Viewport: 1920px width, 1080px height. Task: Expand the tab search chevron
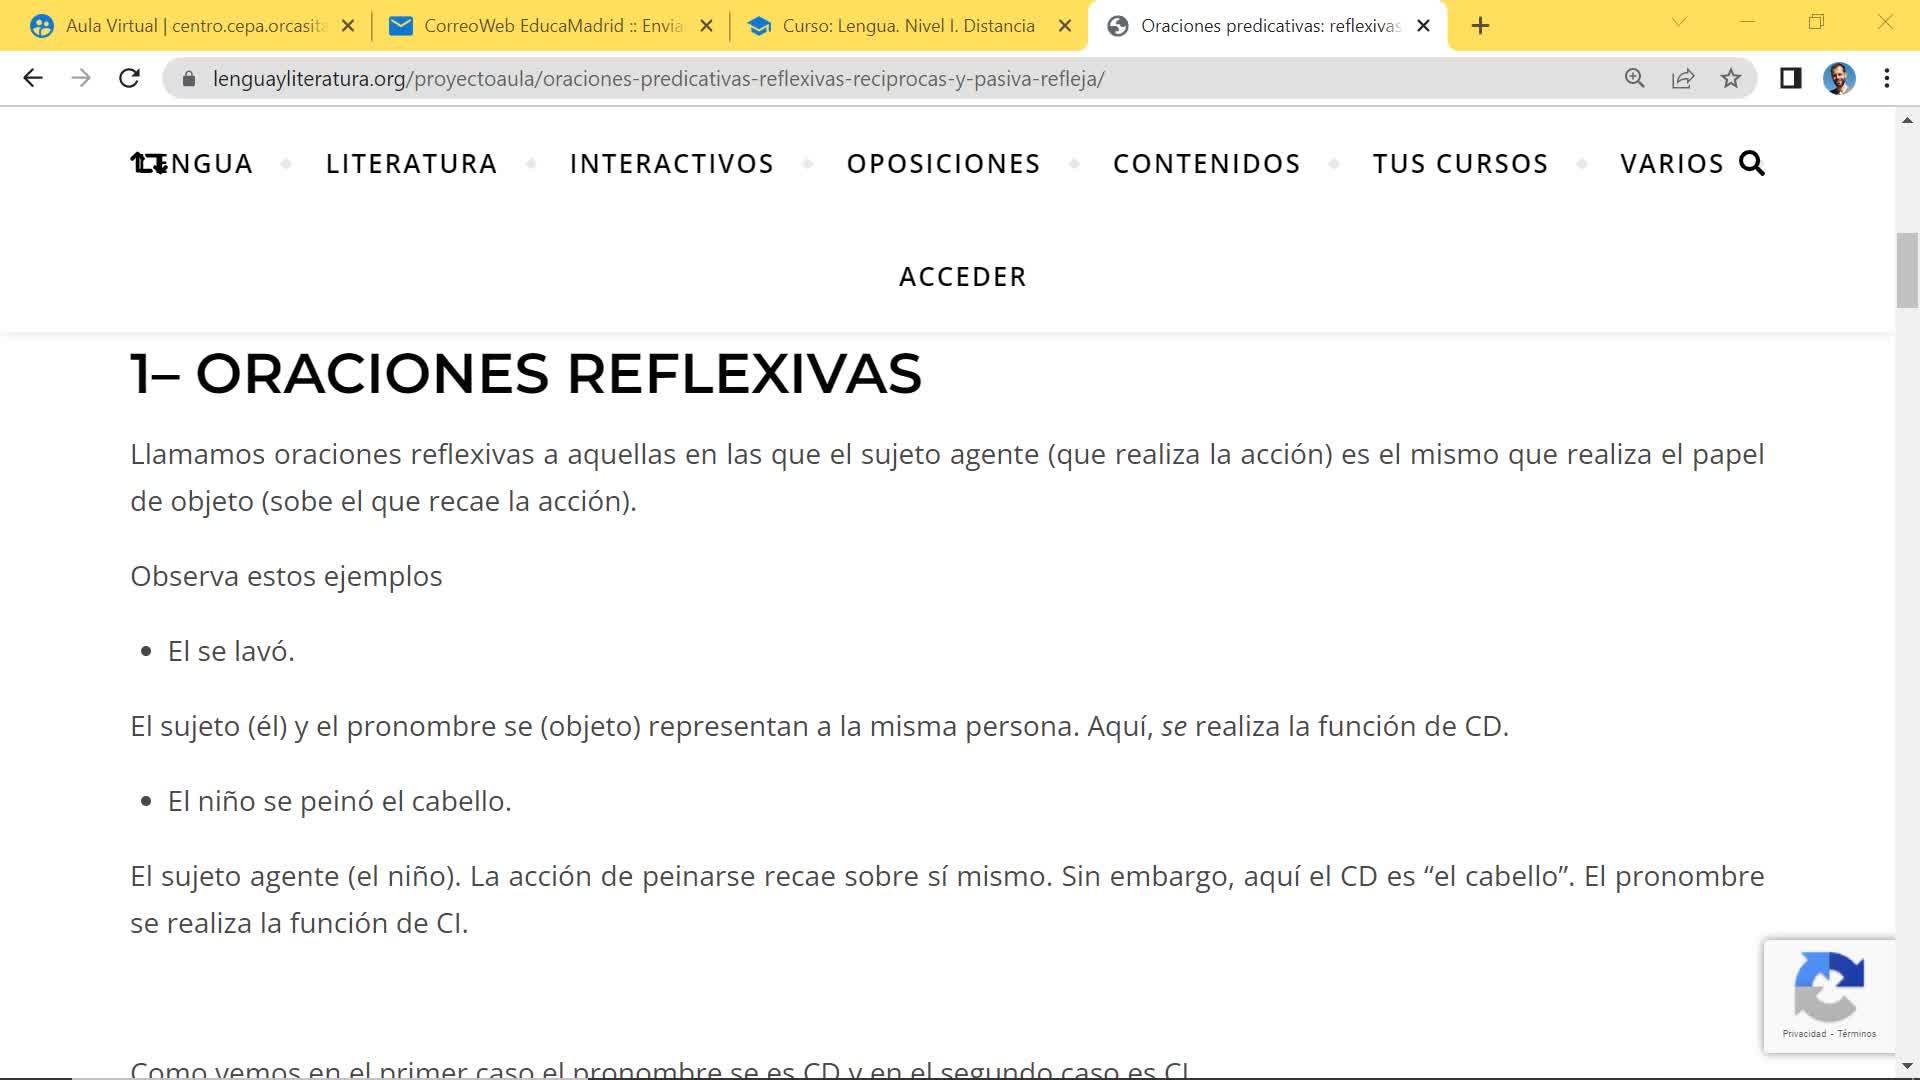(x=1679, y=22)
